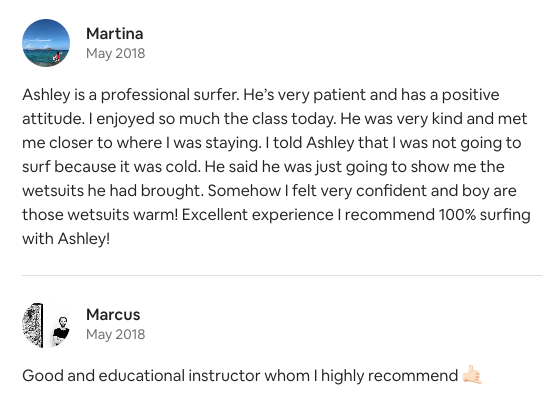
Task: Click the reviewer name Marcus
Action: point(113,315)
